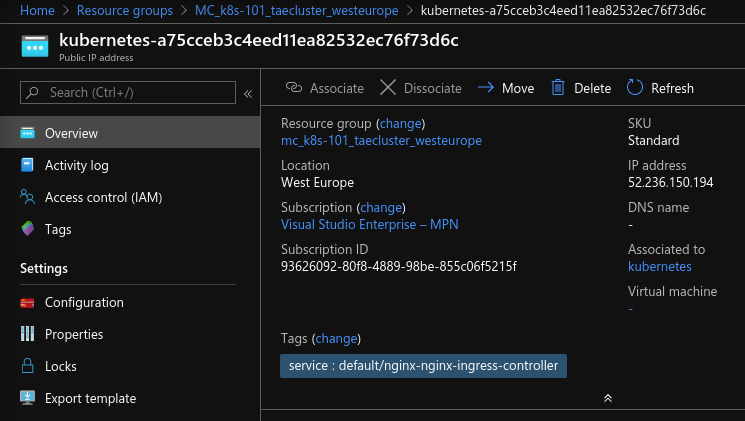Click change next to Tags

336,339
